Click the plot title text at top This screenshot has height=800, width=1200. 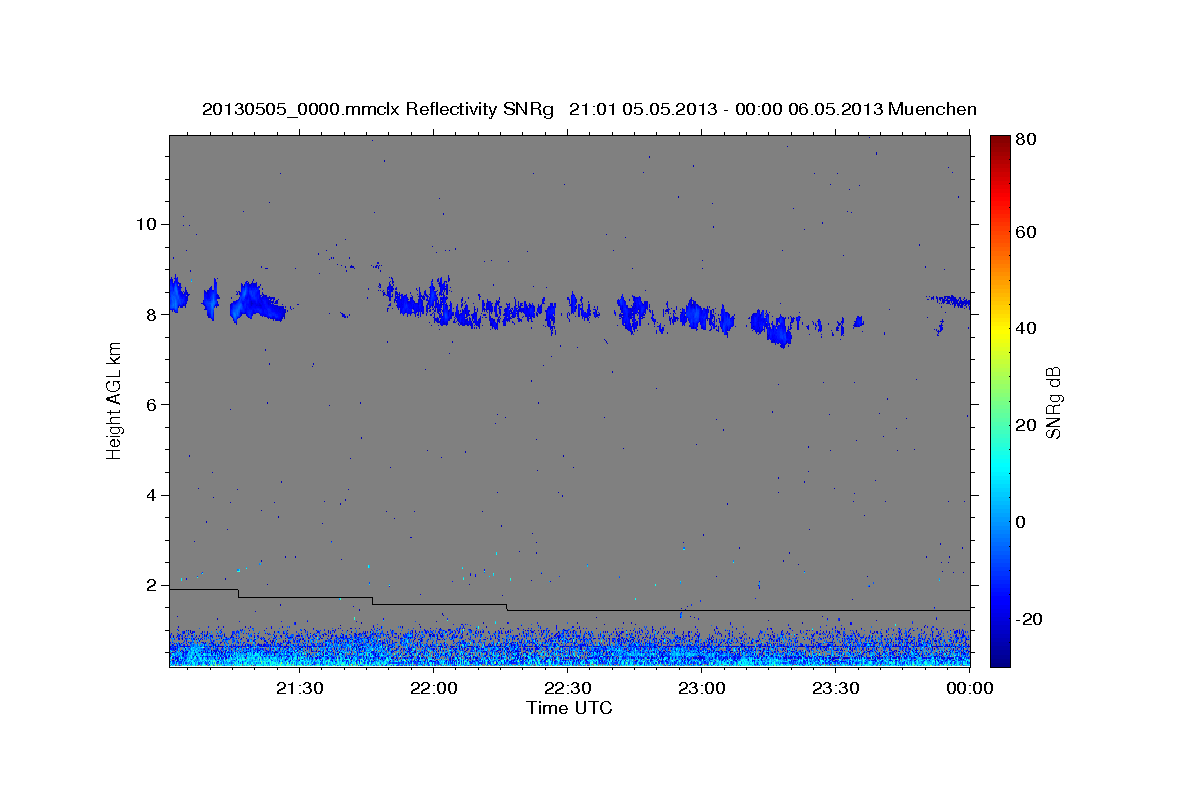[x=589, y=109]
